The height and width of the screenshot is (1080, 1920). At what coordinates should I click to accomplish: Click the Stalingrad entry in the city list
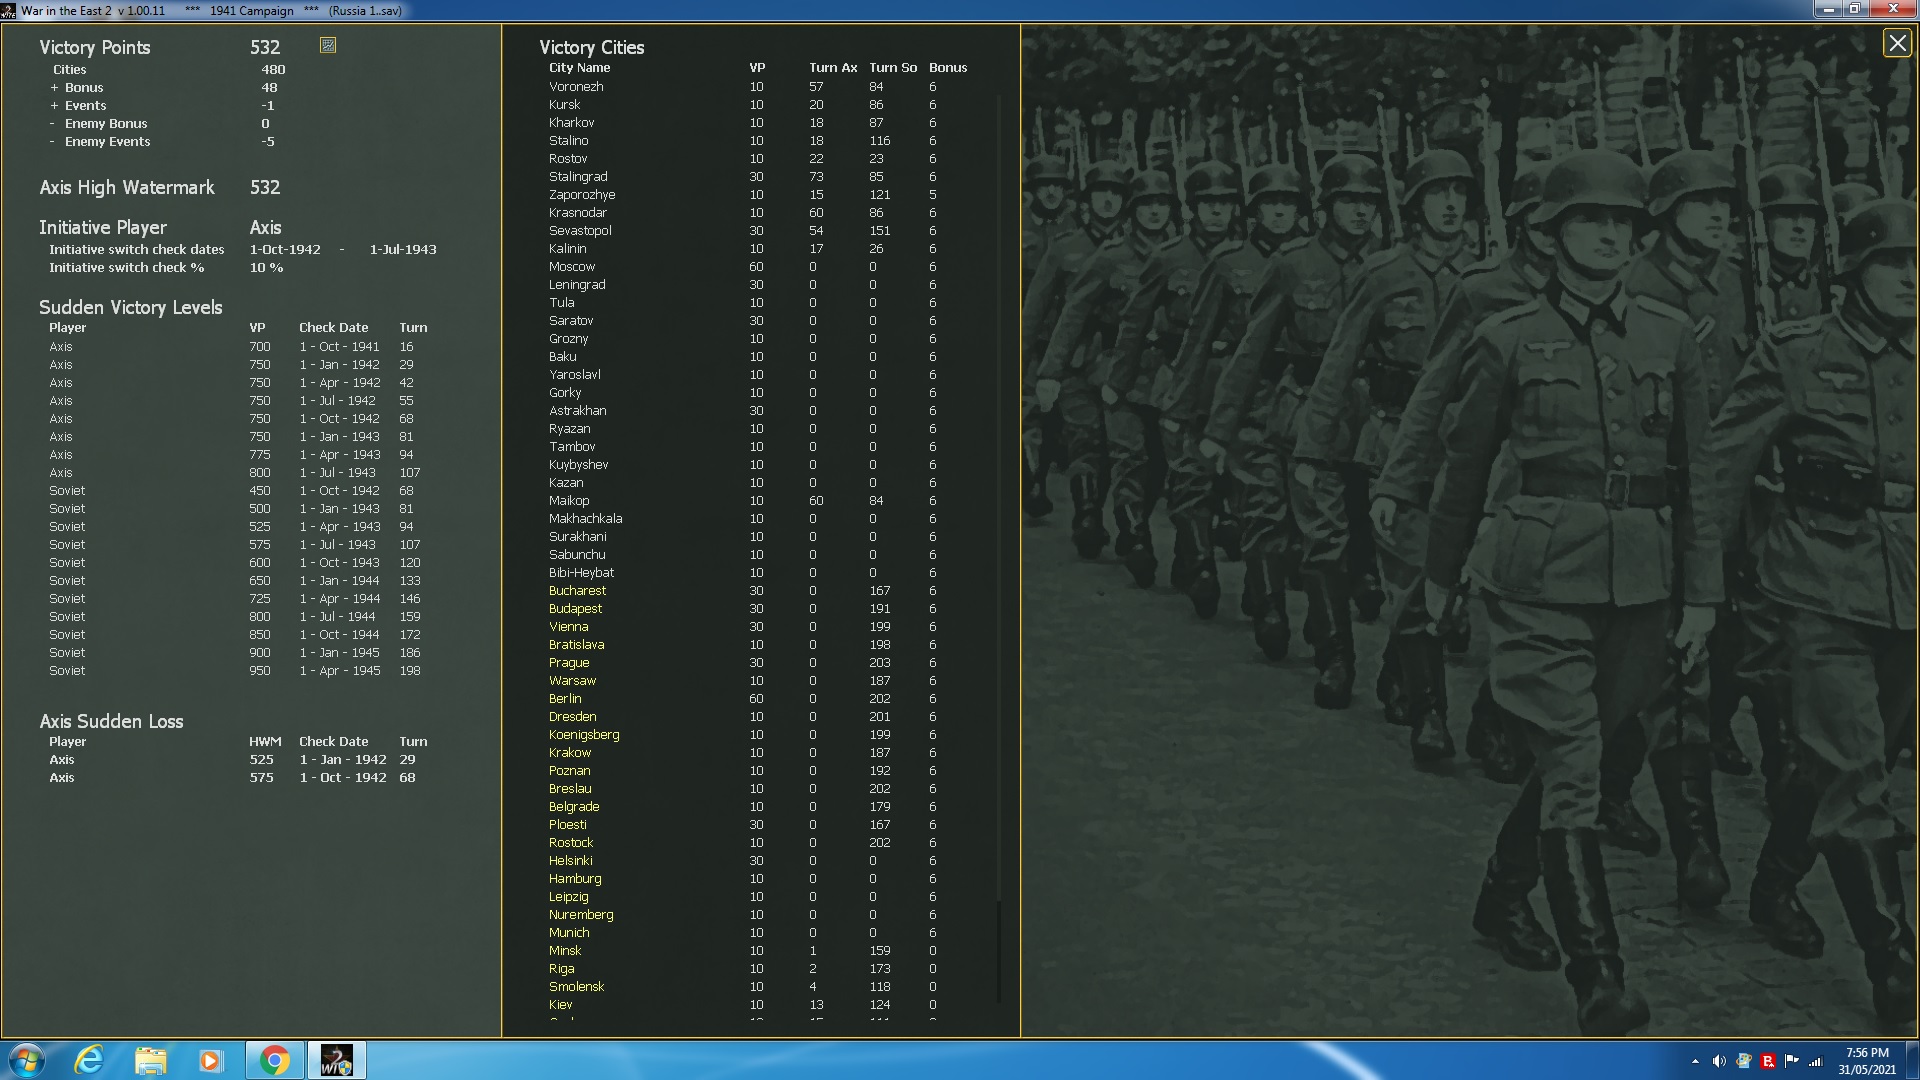[578, 177]
